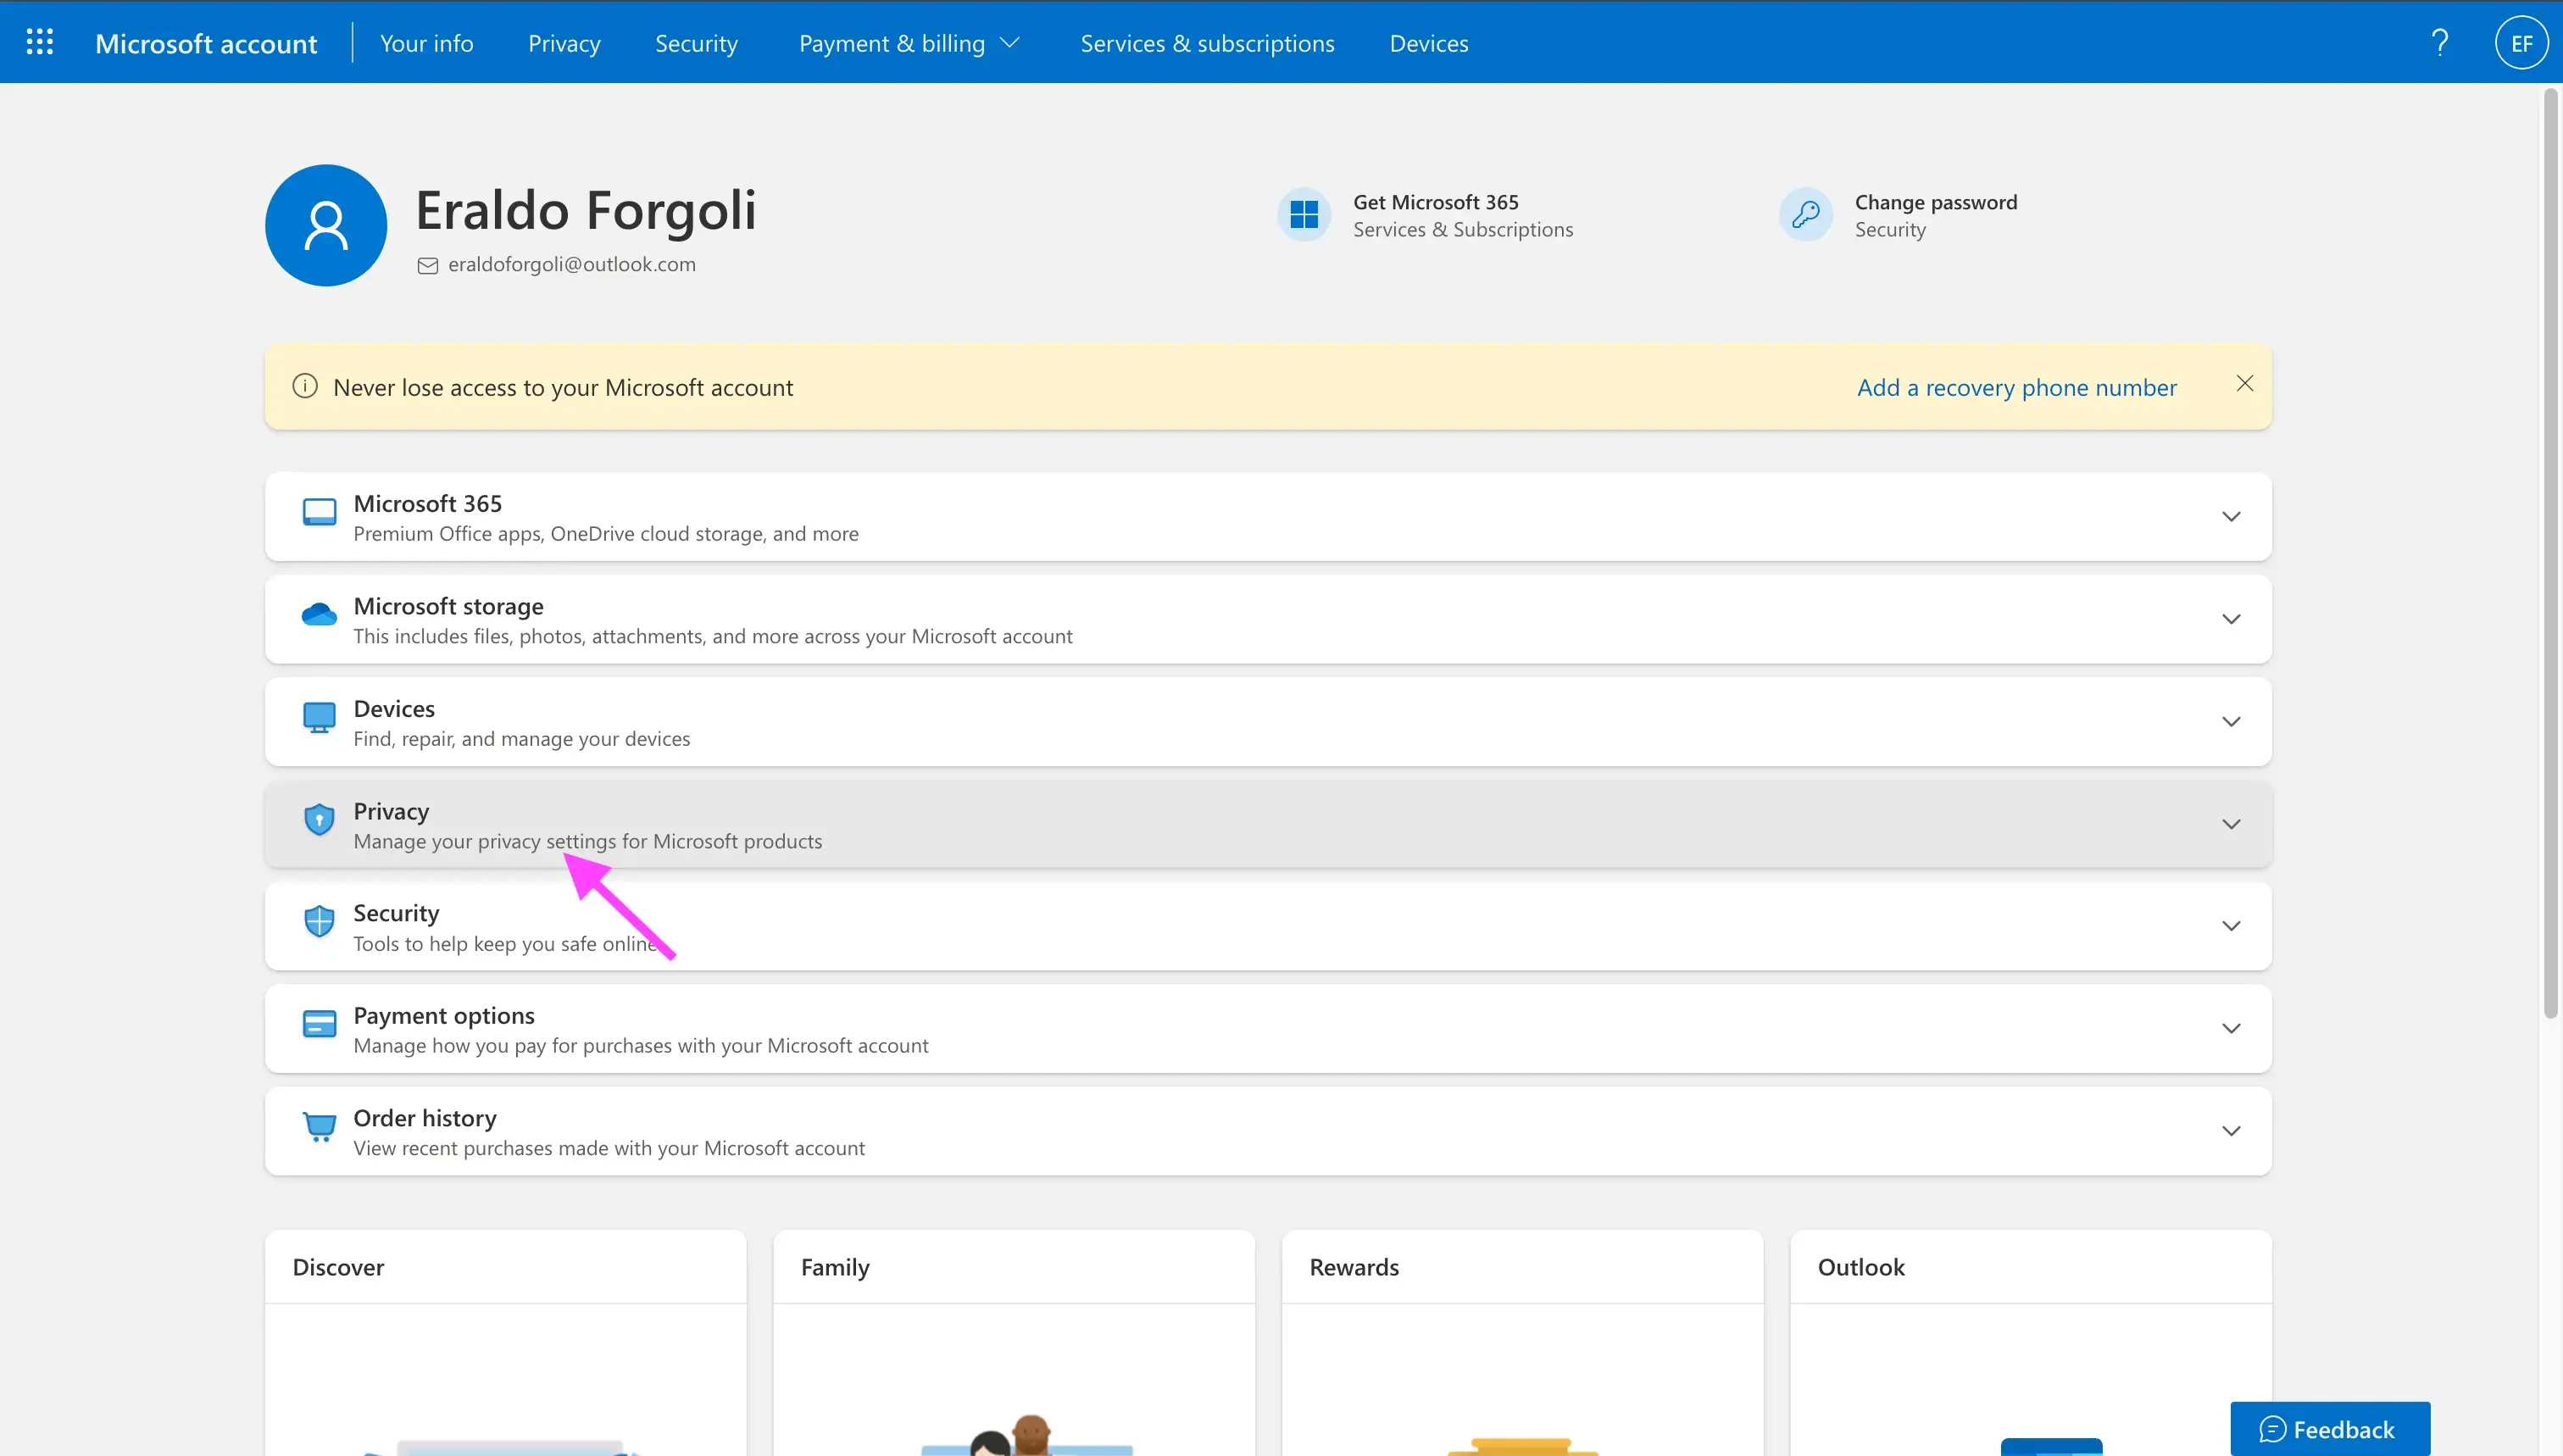Open the Privacy tab in top navigation
Viewport: 2563px width, 1456px height.
pyautogui.click(x=564, y=42)
